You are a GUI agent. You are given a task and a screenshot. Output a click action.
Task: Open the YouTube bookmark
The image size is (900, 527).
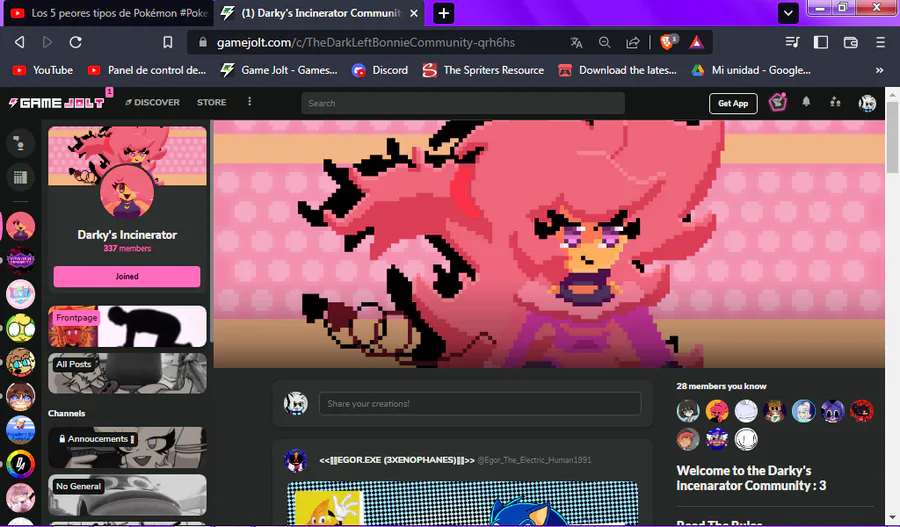pos(43,70)
